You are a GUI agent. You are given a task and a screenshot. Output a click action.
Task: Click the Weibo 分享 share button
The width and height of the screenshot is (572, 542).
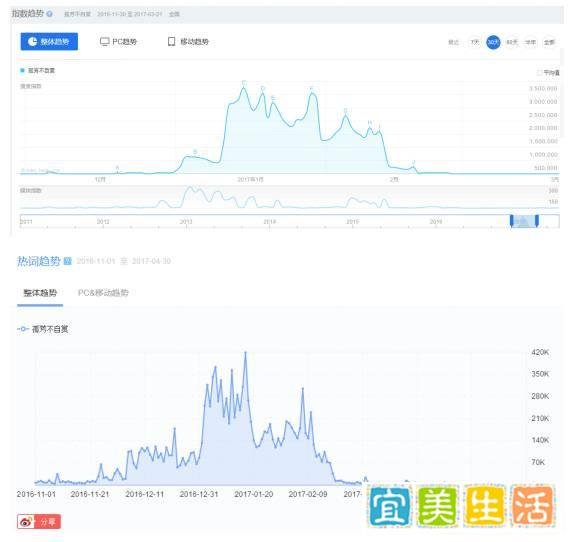[39, 522]
